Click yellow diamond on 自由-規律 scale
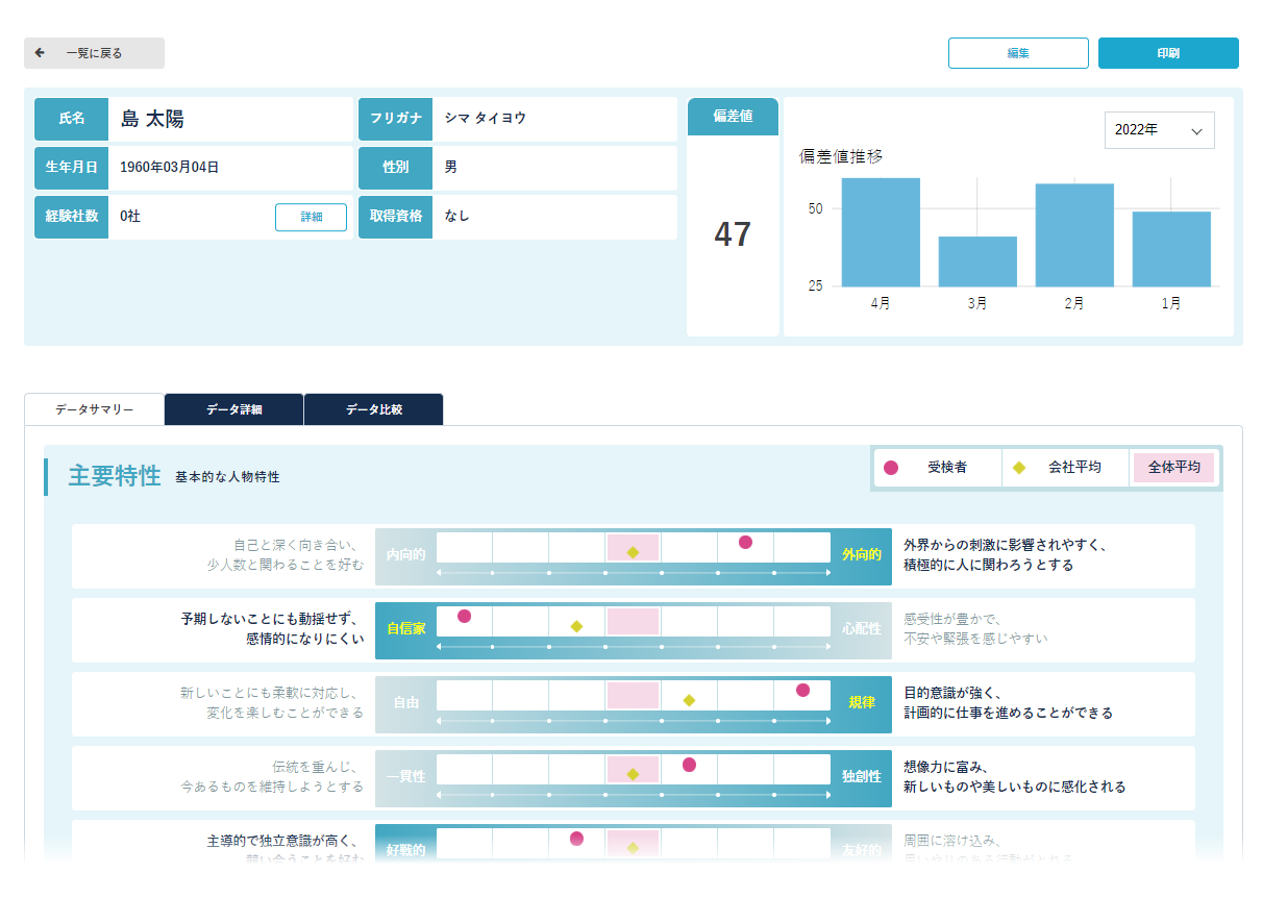 (x=689, y=700)
